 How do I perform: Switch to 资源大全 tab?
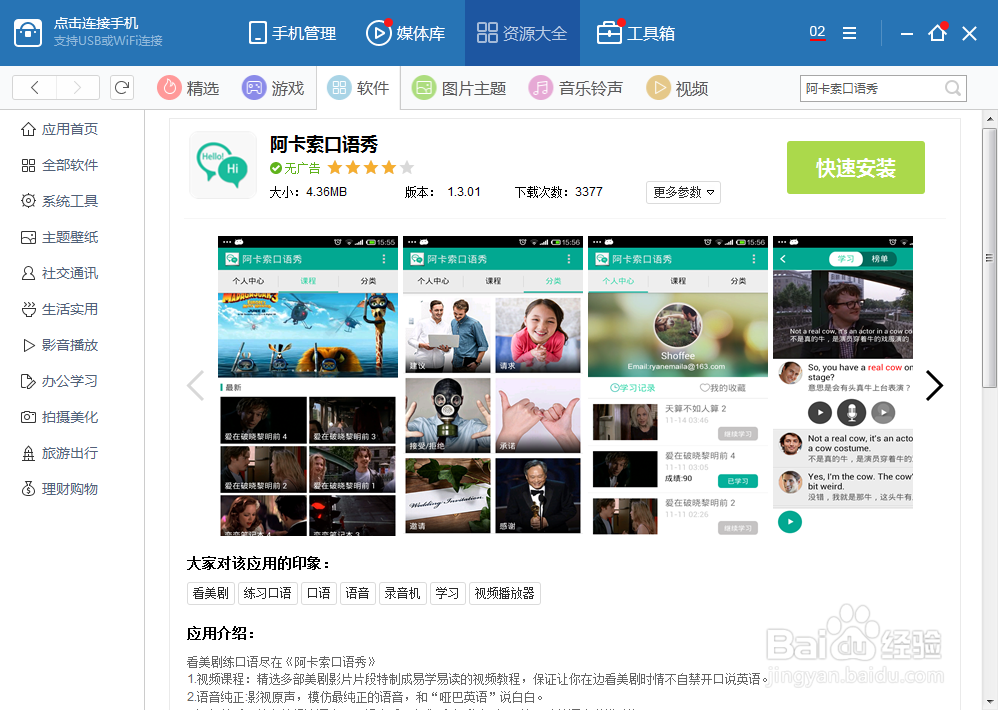click(x=522, y=33)
